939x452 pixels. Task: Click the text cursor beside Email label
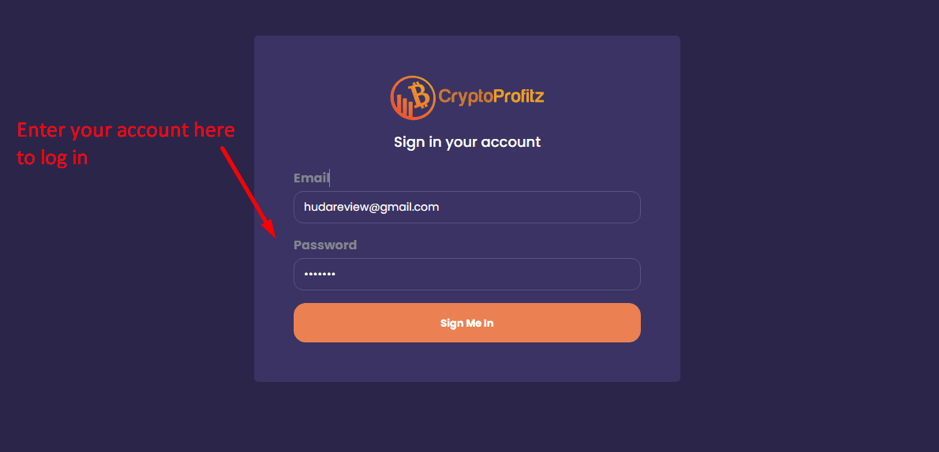click(329, 178)
